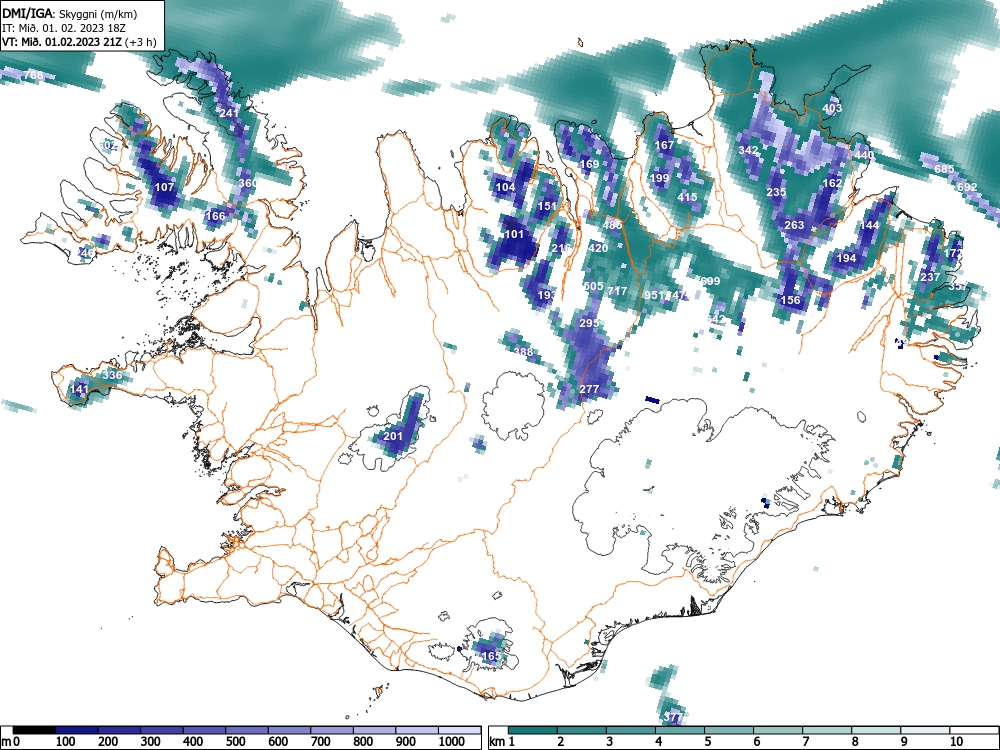This screenshot has width=1000, height=750.
Task: Click the visibility value '165' near the south coast
Action: 491,656
